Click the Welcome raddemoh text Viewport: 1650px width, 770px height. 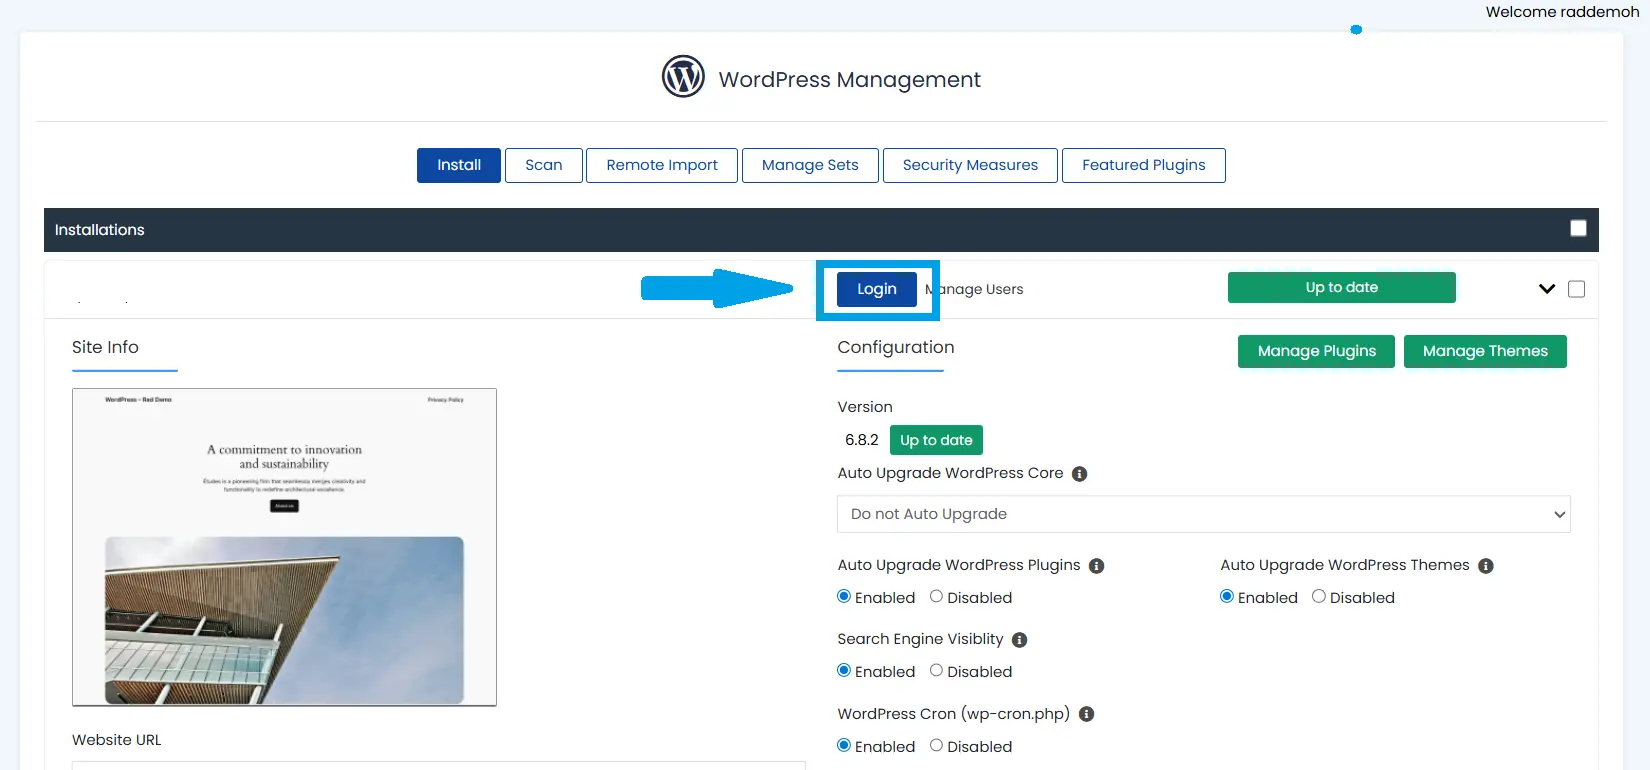1562,12
